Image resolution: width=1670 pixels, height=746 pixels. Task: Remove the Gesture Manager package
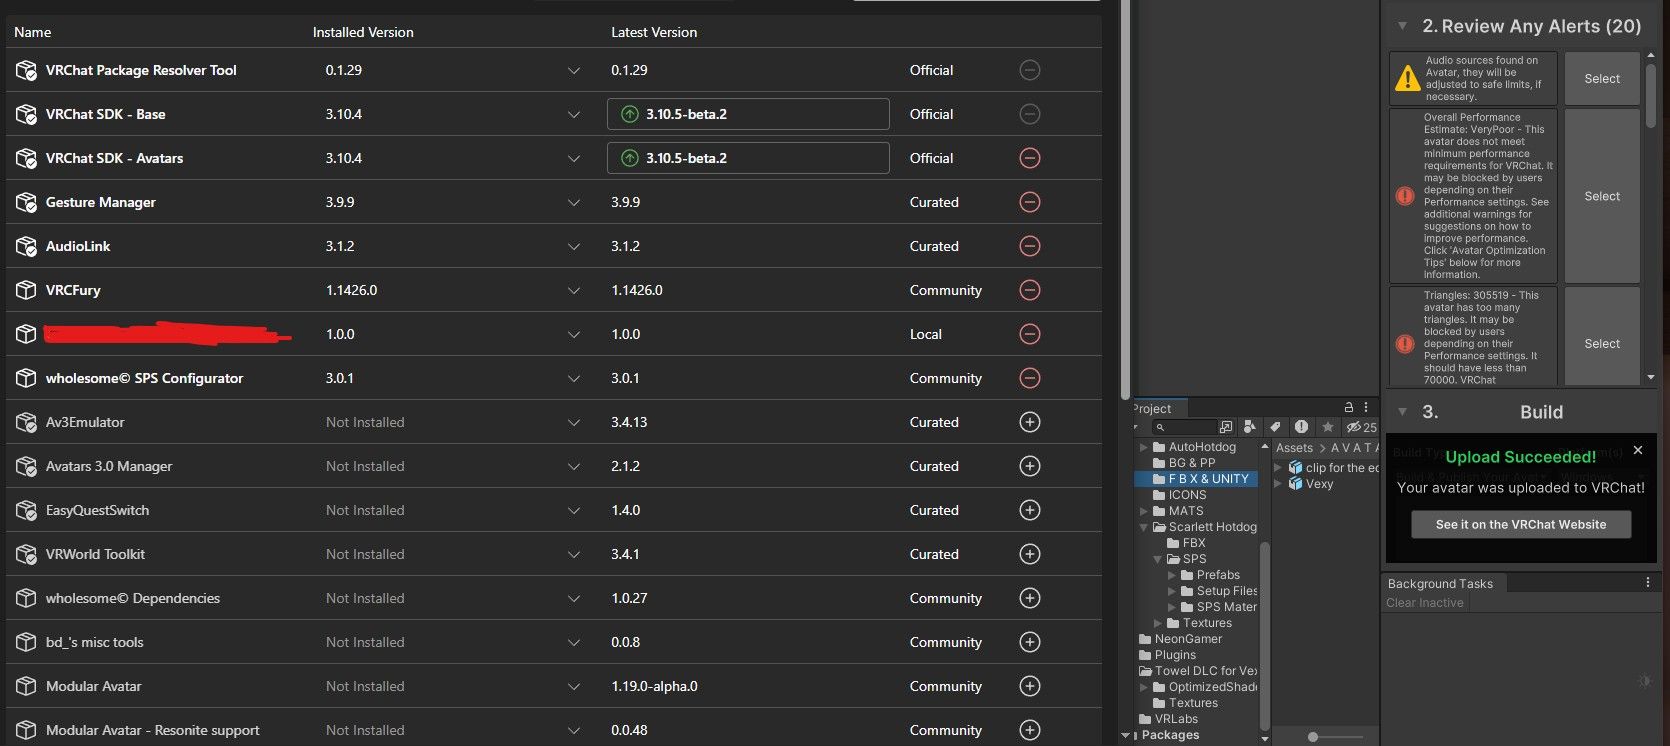(1030, 202)
